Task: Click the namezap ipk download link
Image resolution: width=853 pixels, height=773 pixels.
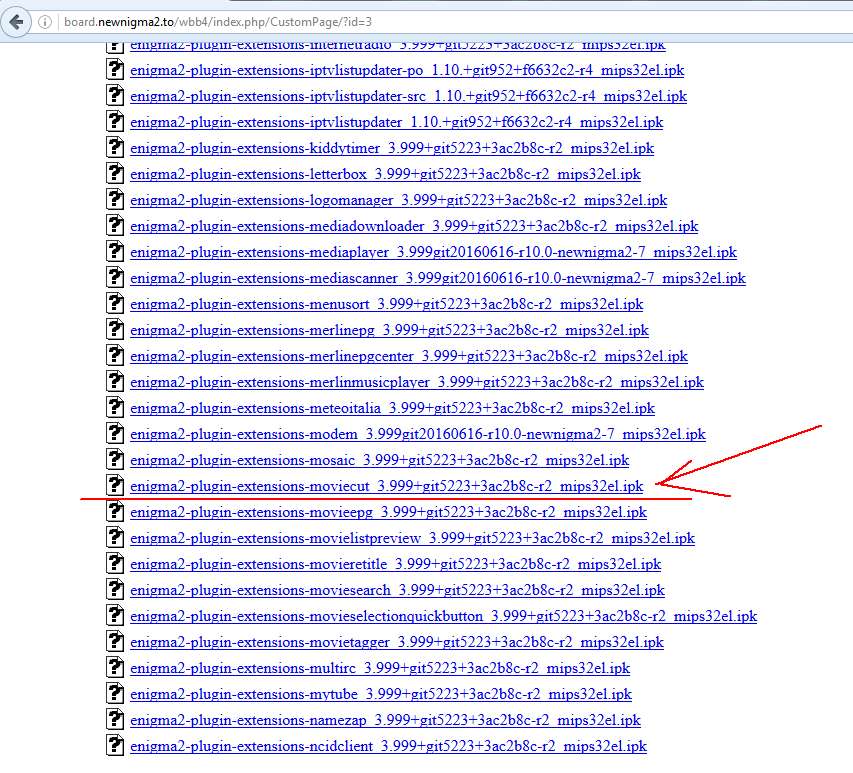Action: coord(385,720)
